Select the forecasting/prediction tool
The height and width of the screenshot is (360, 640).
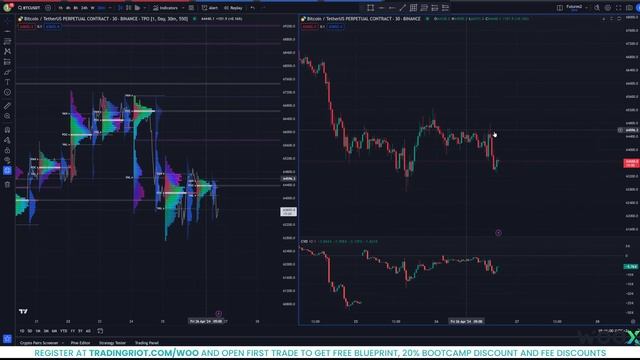click(7, 62)
